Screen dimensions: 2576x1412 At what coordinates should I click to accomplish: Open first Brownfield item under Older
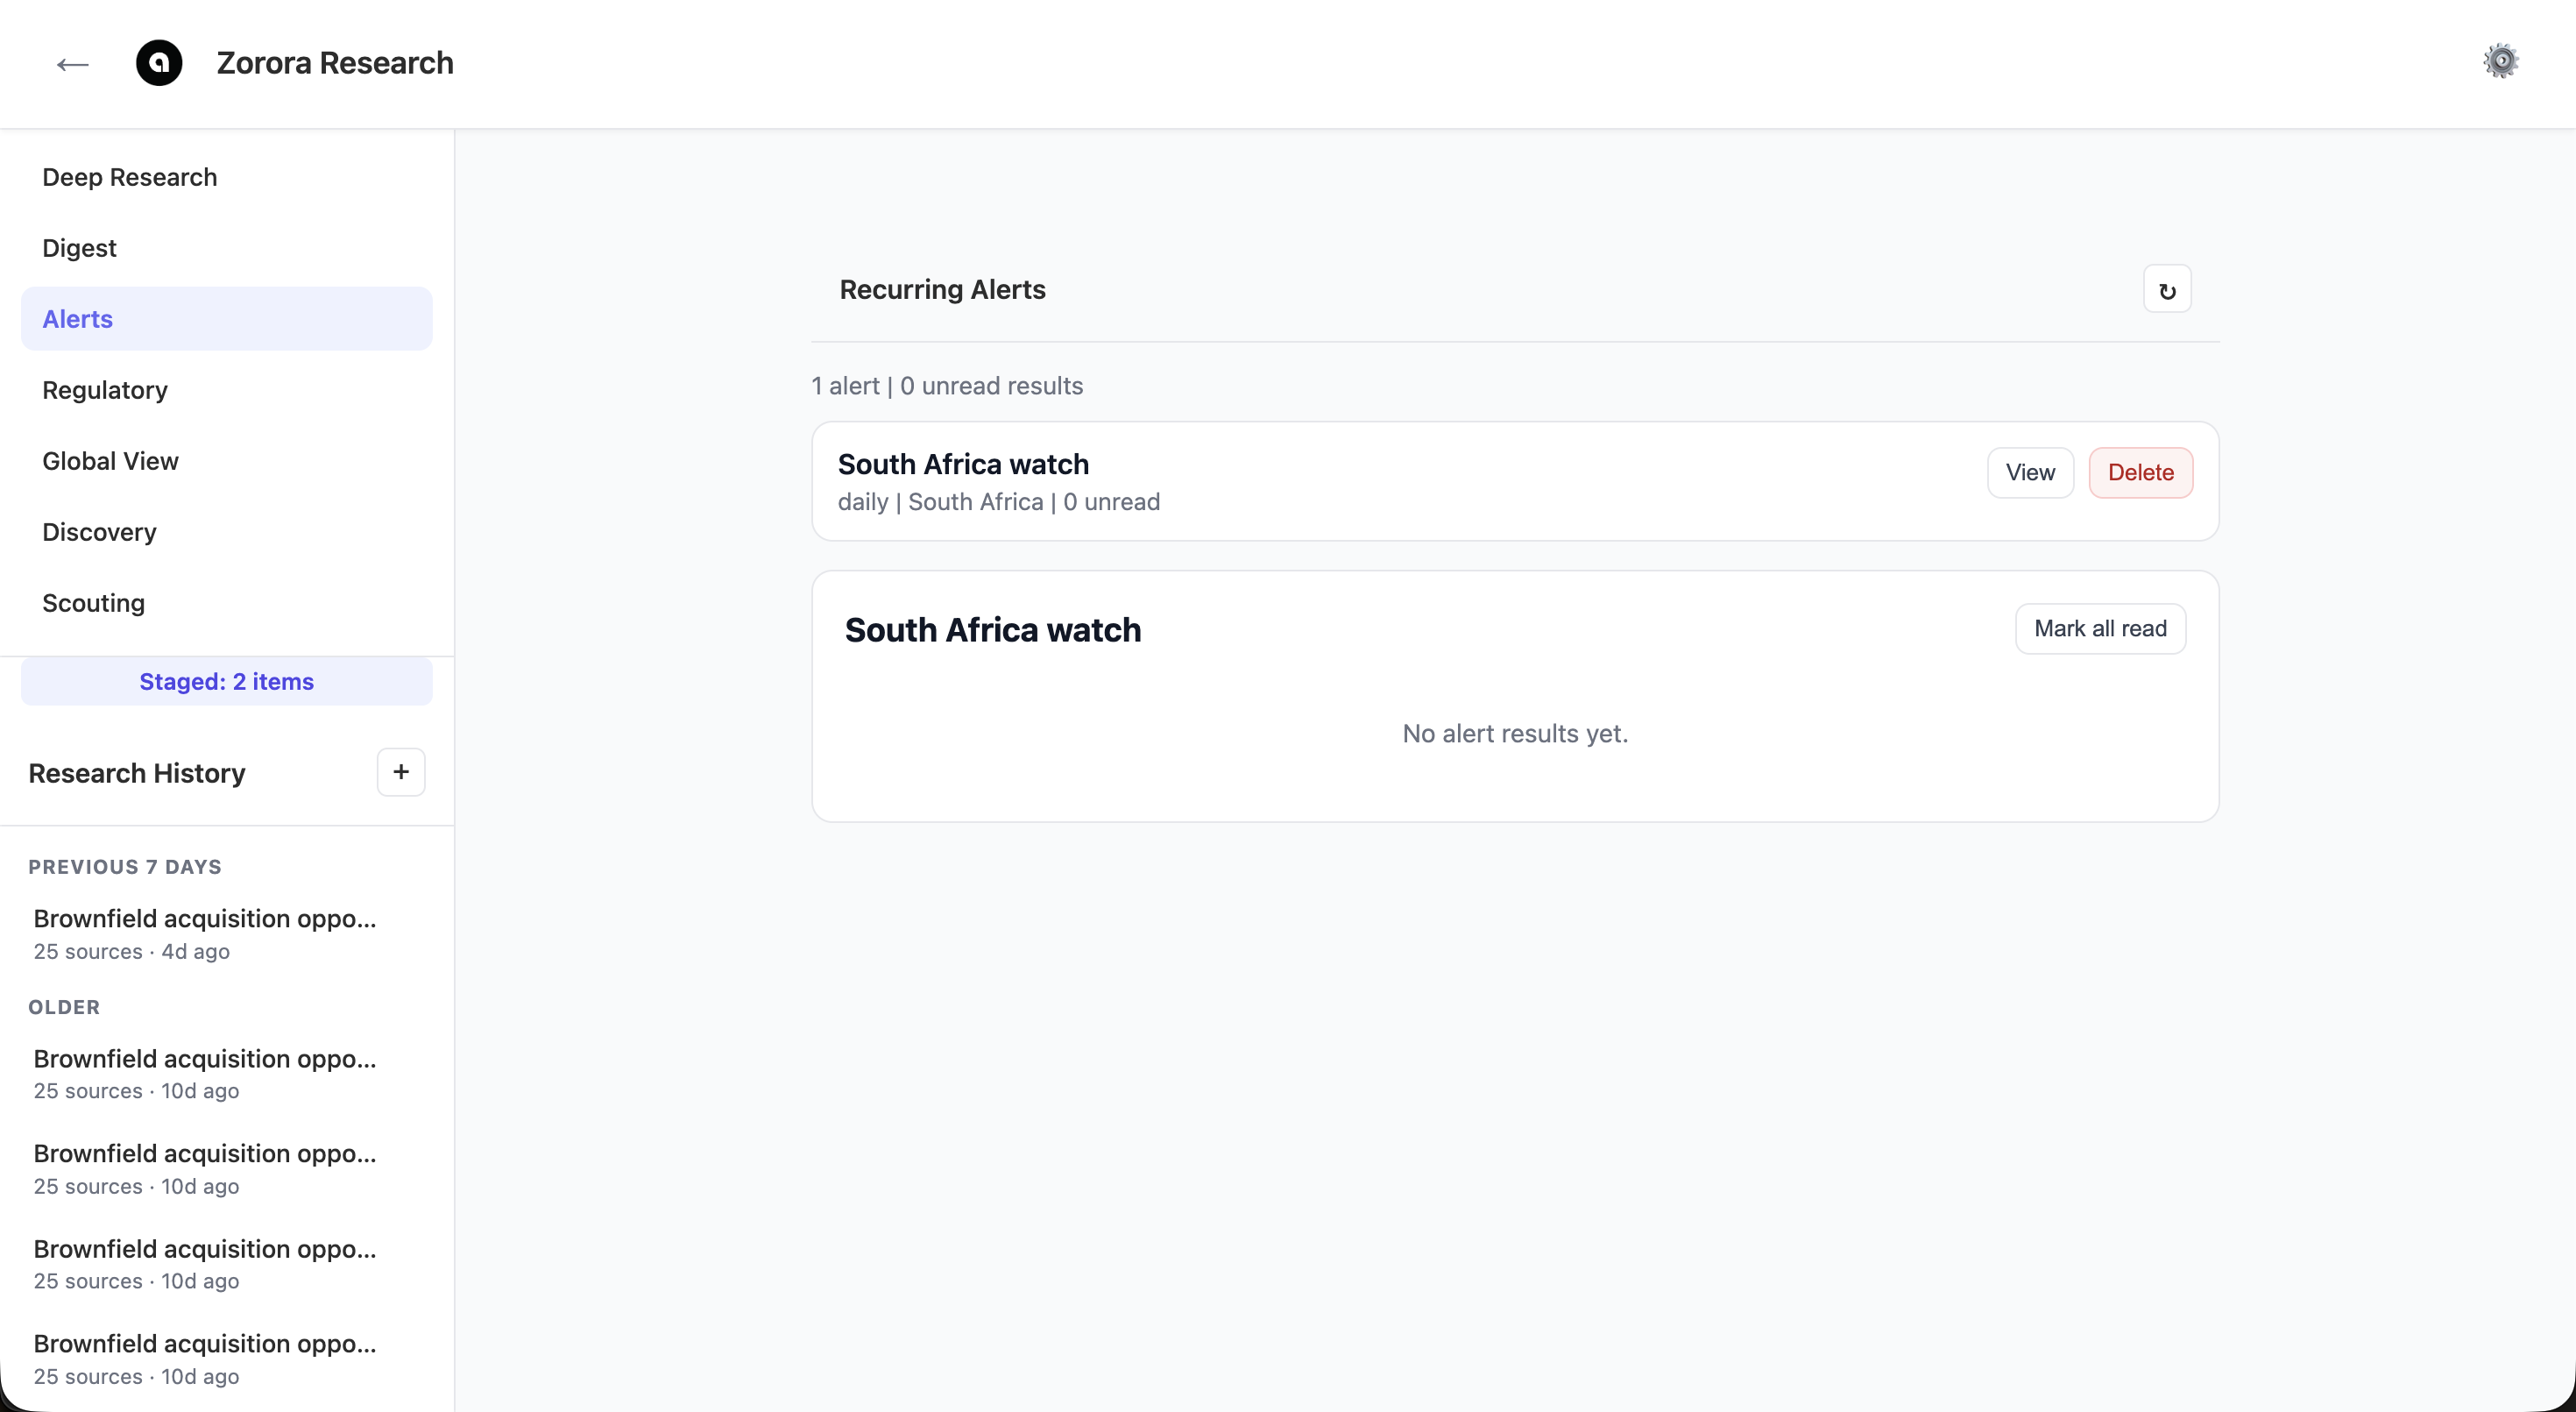pos(205,1072)
